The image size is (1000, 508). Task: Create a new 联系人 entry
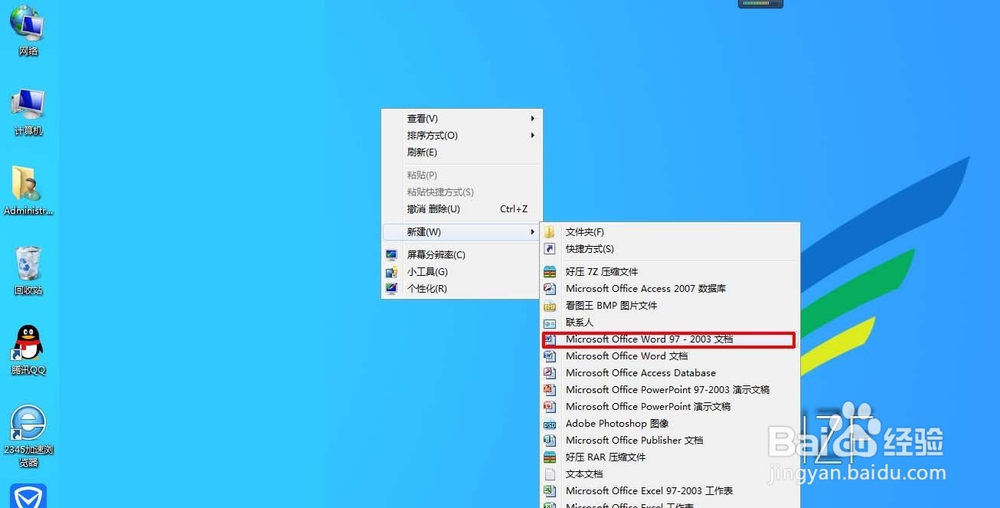[x=670, y=322]
